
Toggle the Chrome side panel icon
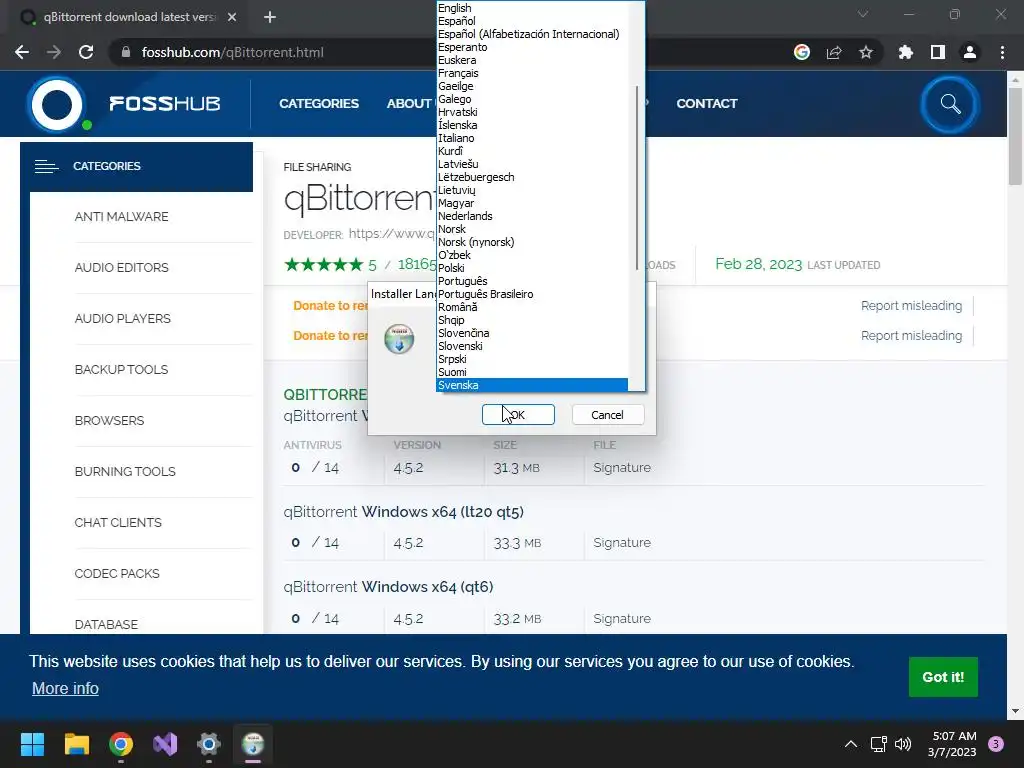click(x=938, y=52)
